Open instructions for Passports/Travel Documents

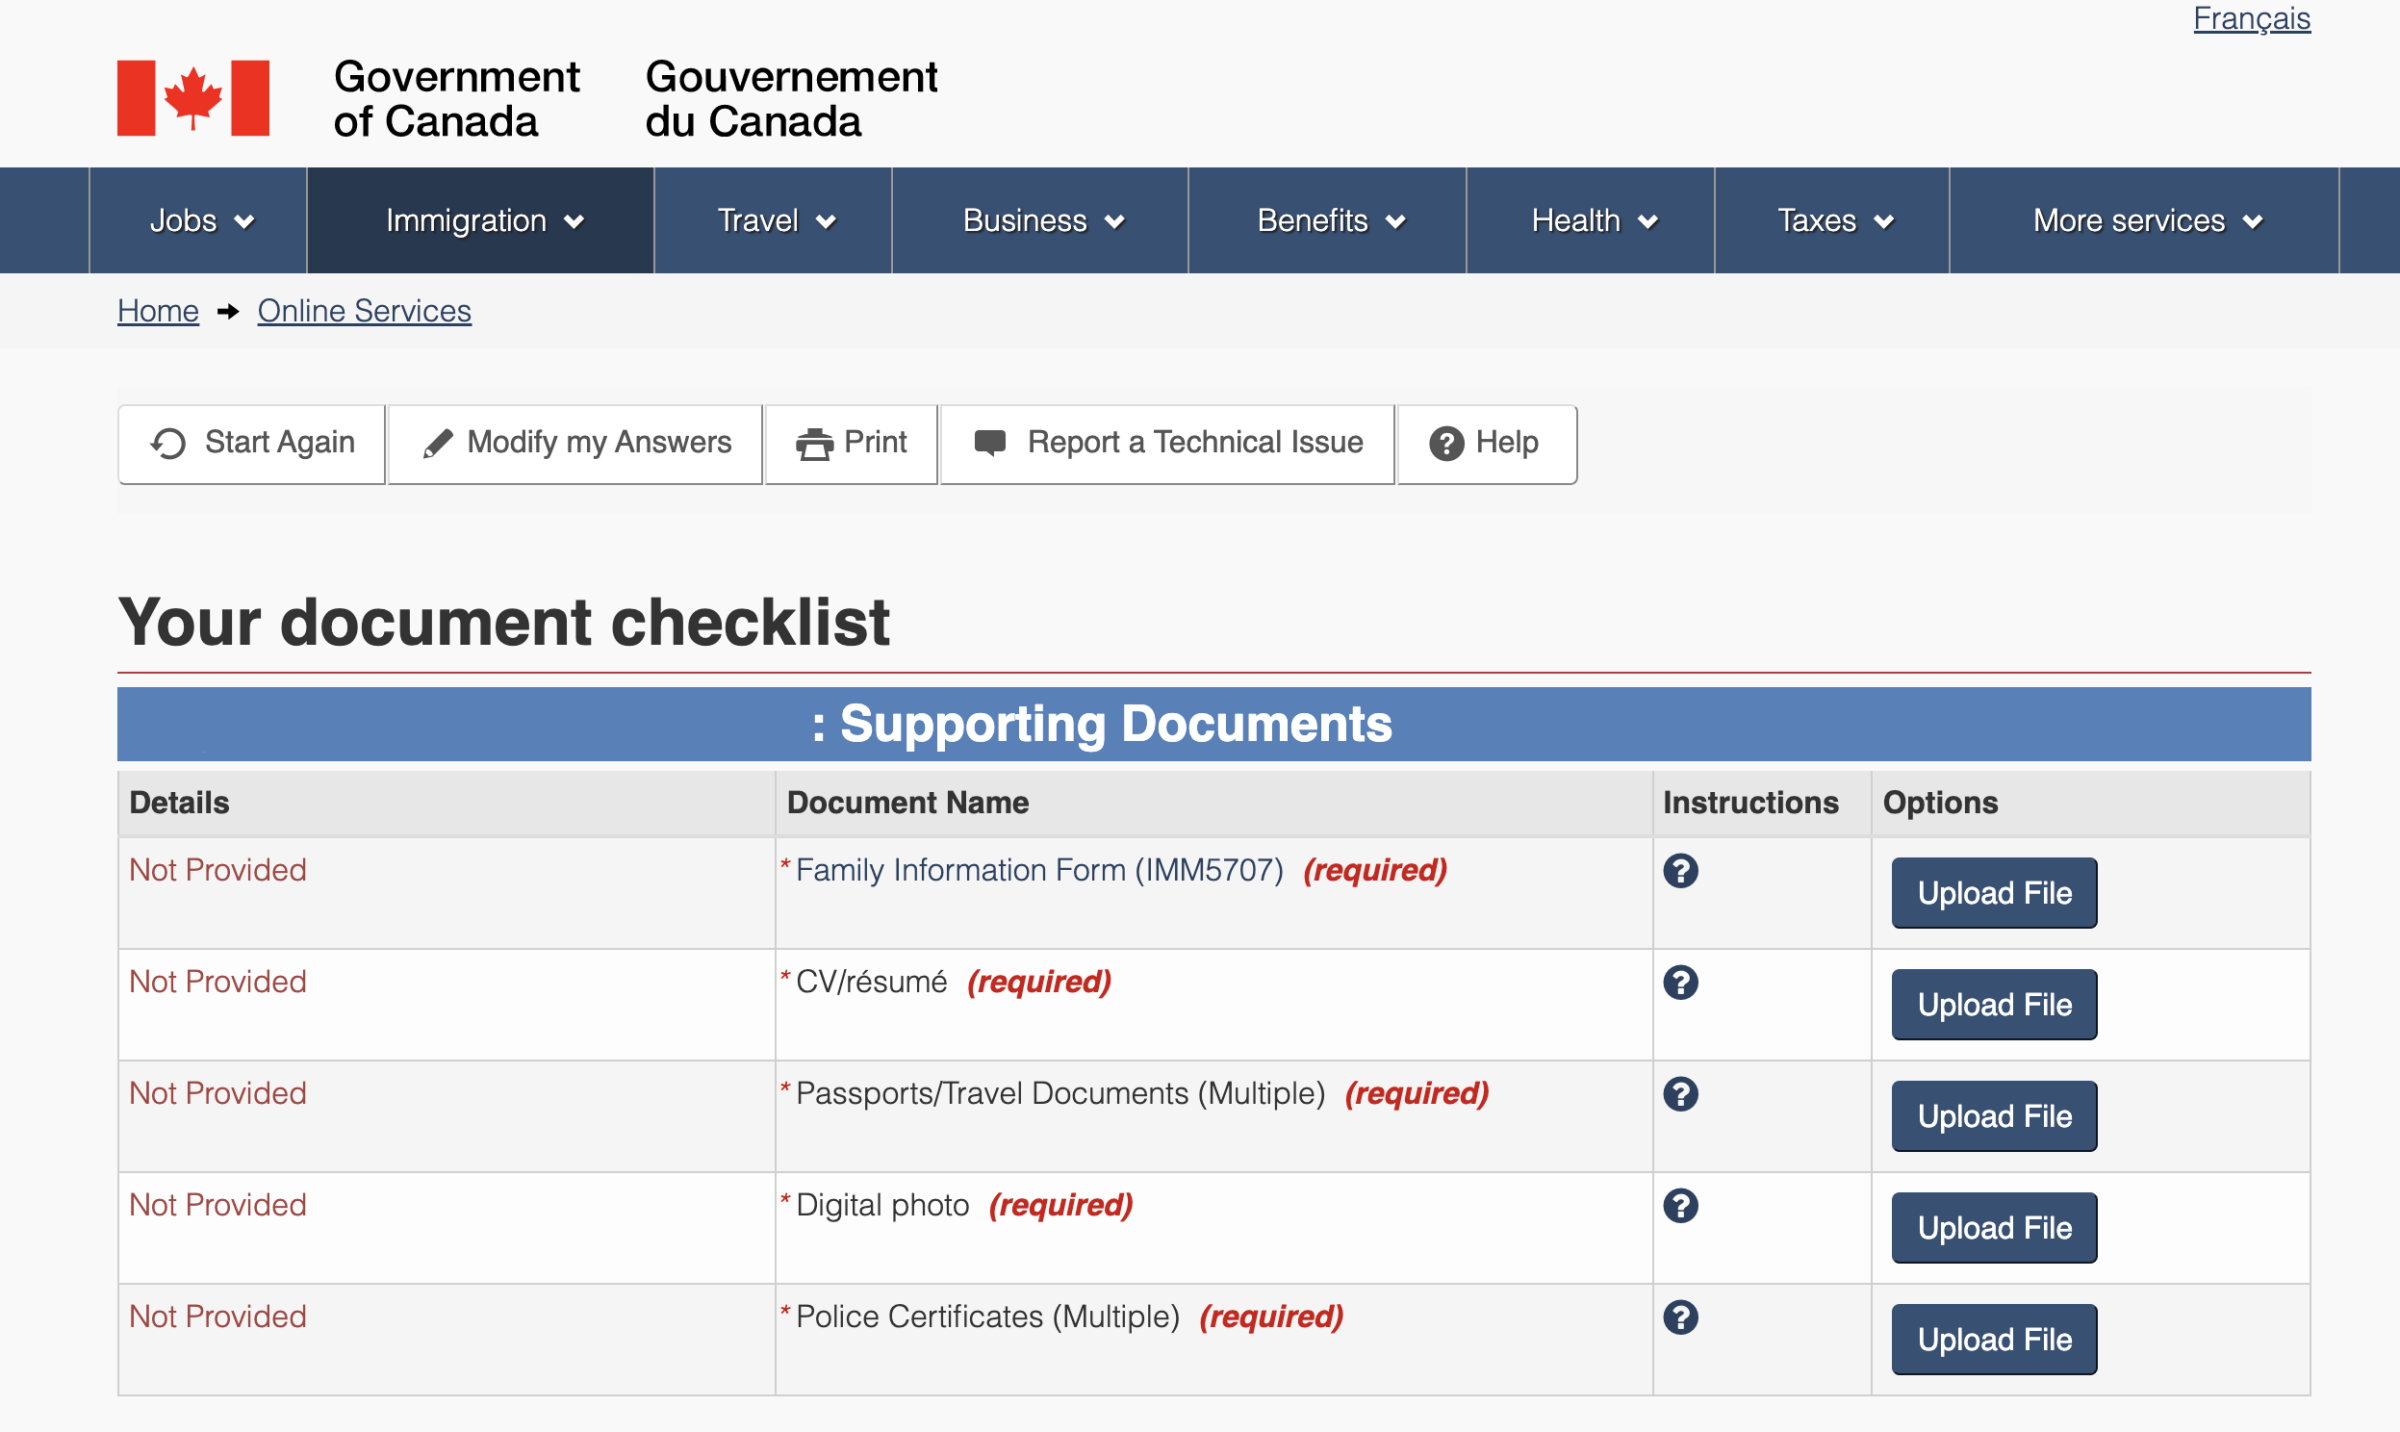click(1680, 1094)
